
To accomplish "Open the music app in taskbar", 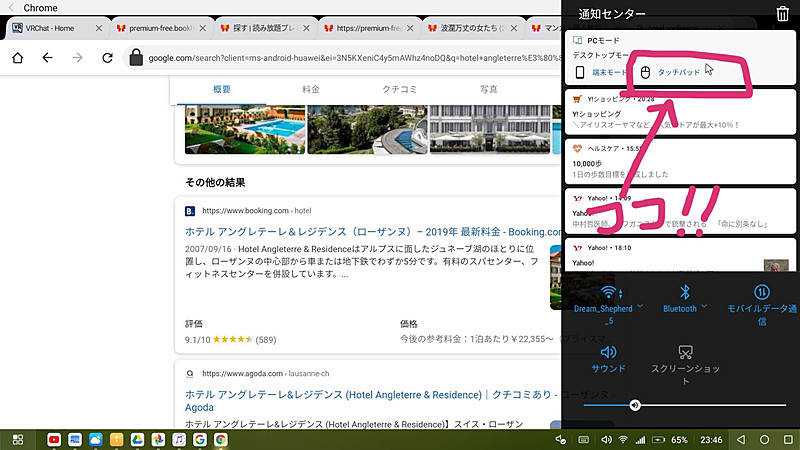I will [179, 440].
